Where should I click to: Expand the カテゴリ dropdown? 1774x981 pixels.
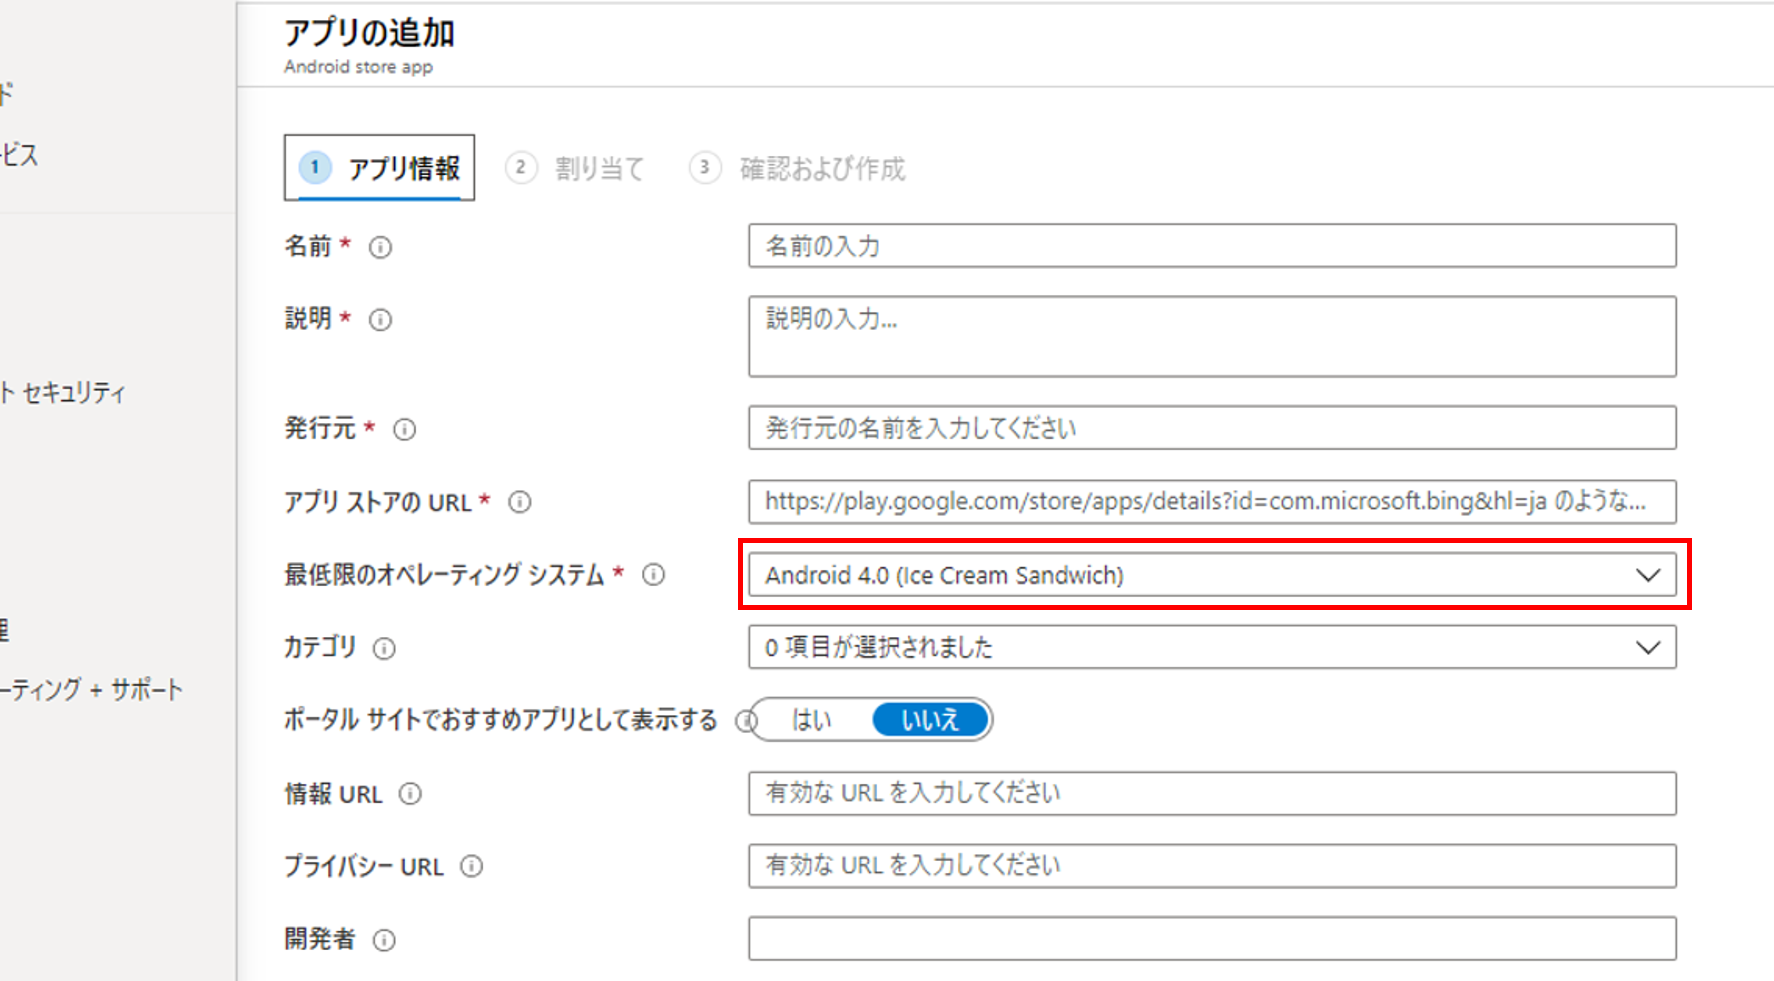[x=1211, y=648]
